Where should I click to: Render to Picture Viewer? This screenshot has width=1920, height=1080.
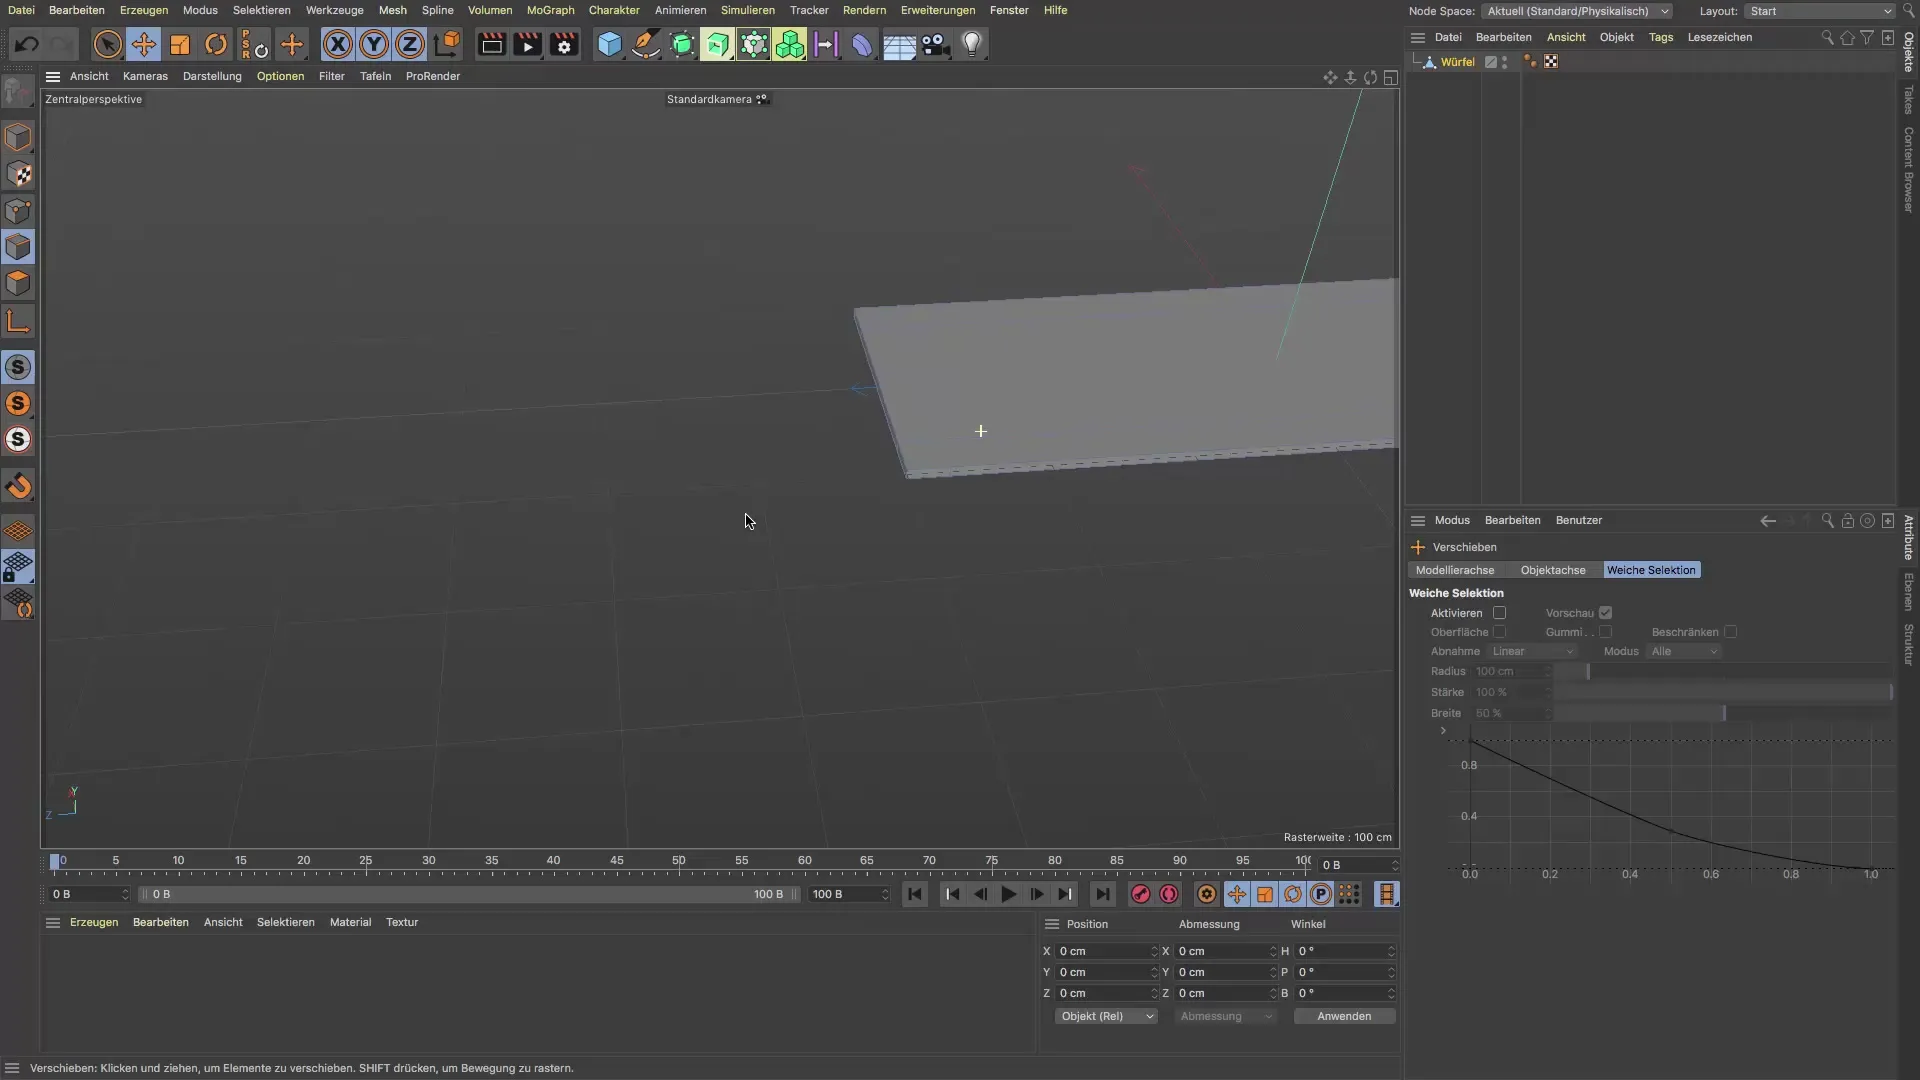[527, 44]
